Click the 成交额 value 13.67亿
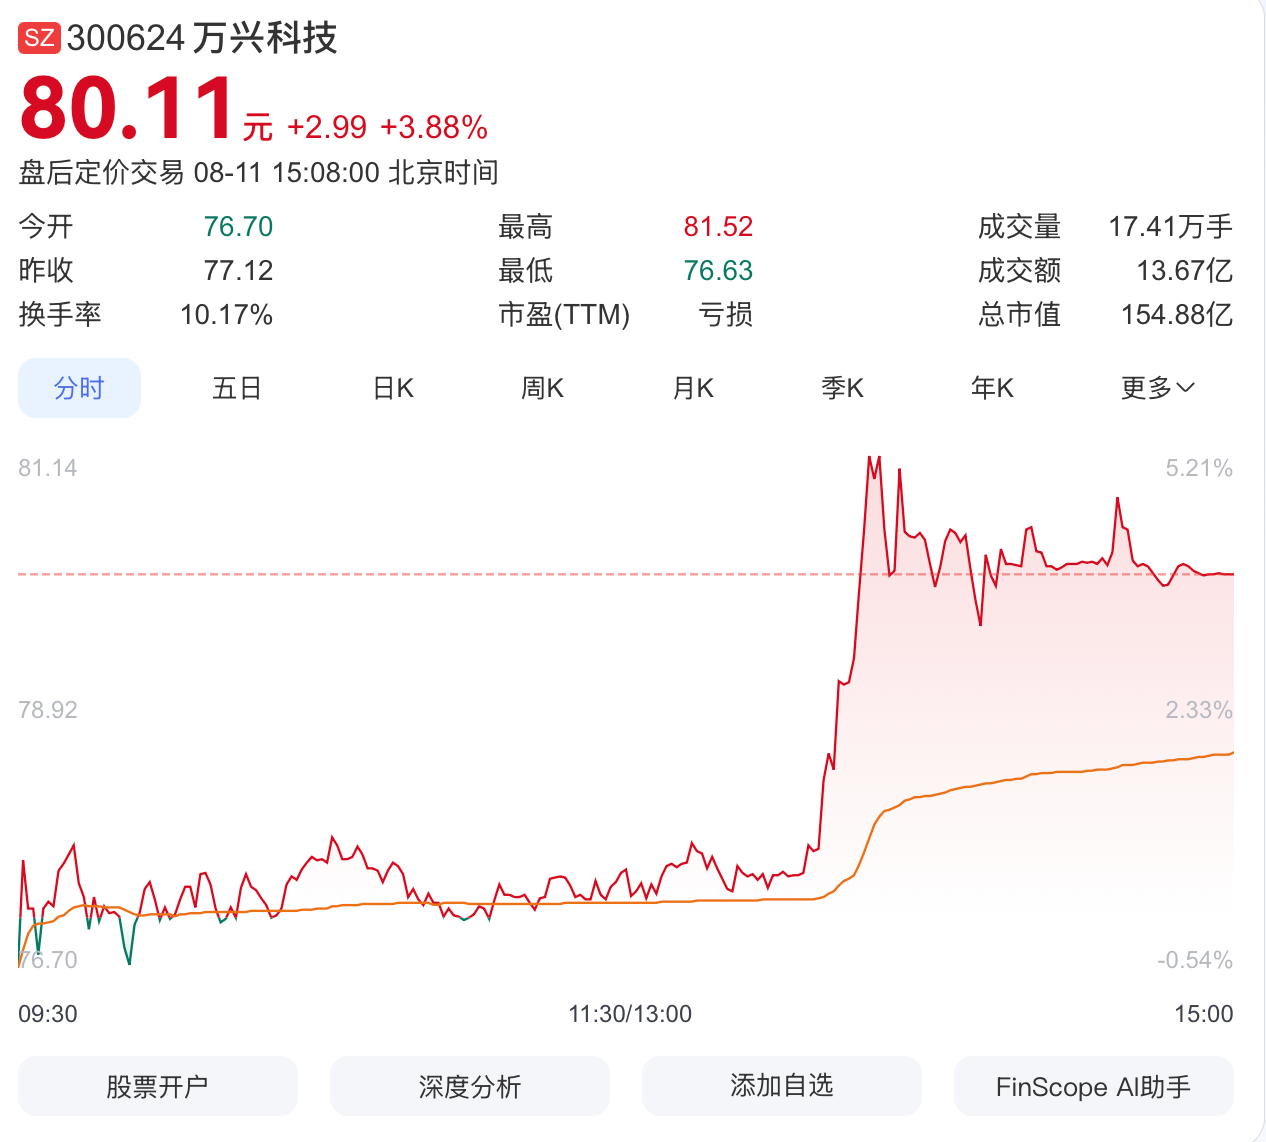This screenshot has height=1142, width=1266. (x=1185, y=271)
